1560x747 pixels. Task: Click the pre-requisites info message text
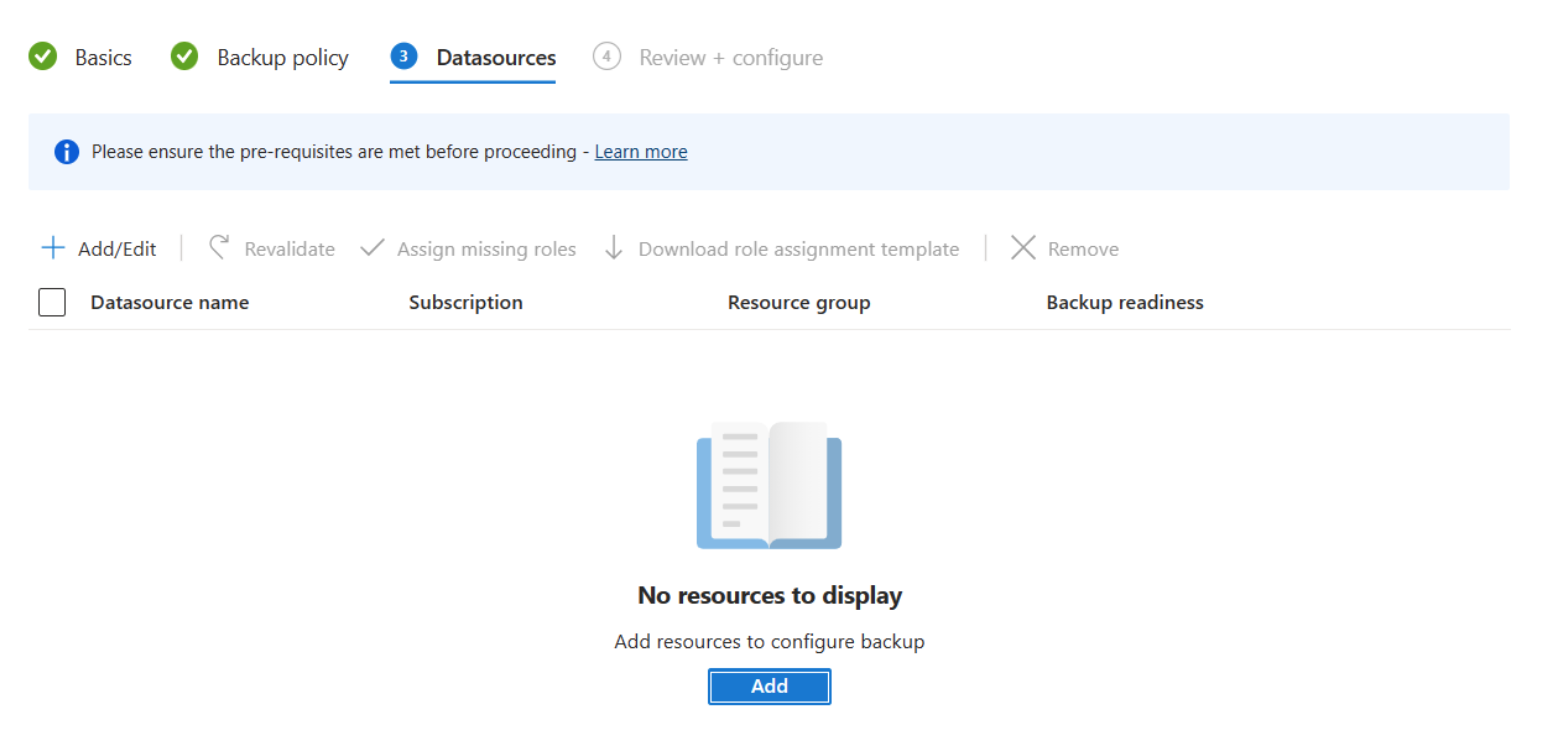pyautogui.click(x=334, y=152)
